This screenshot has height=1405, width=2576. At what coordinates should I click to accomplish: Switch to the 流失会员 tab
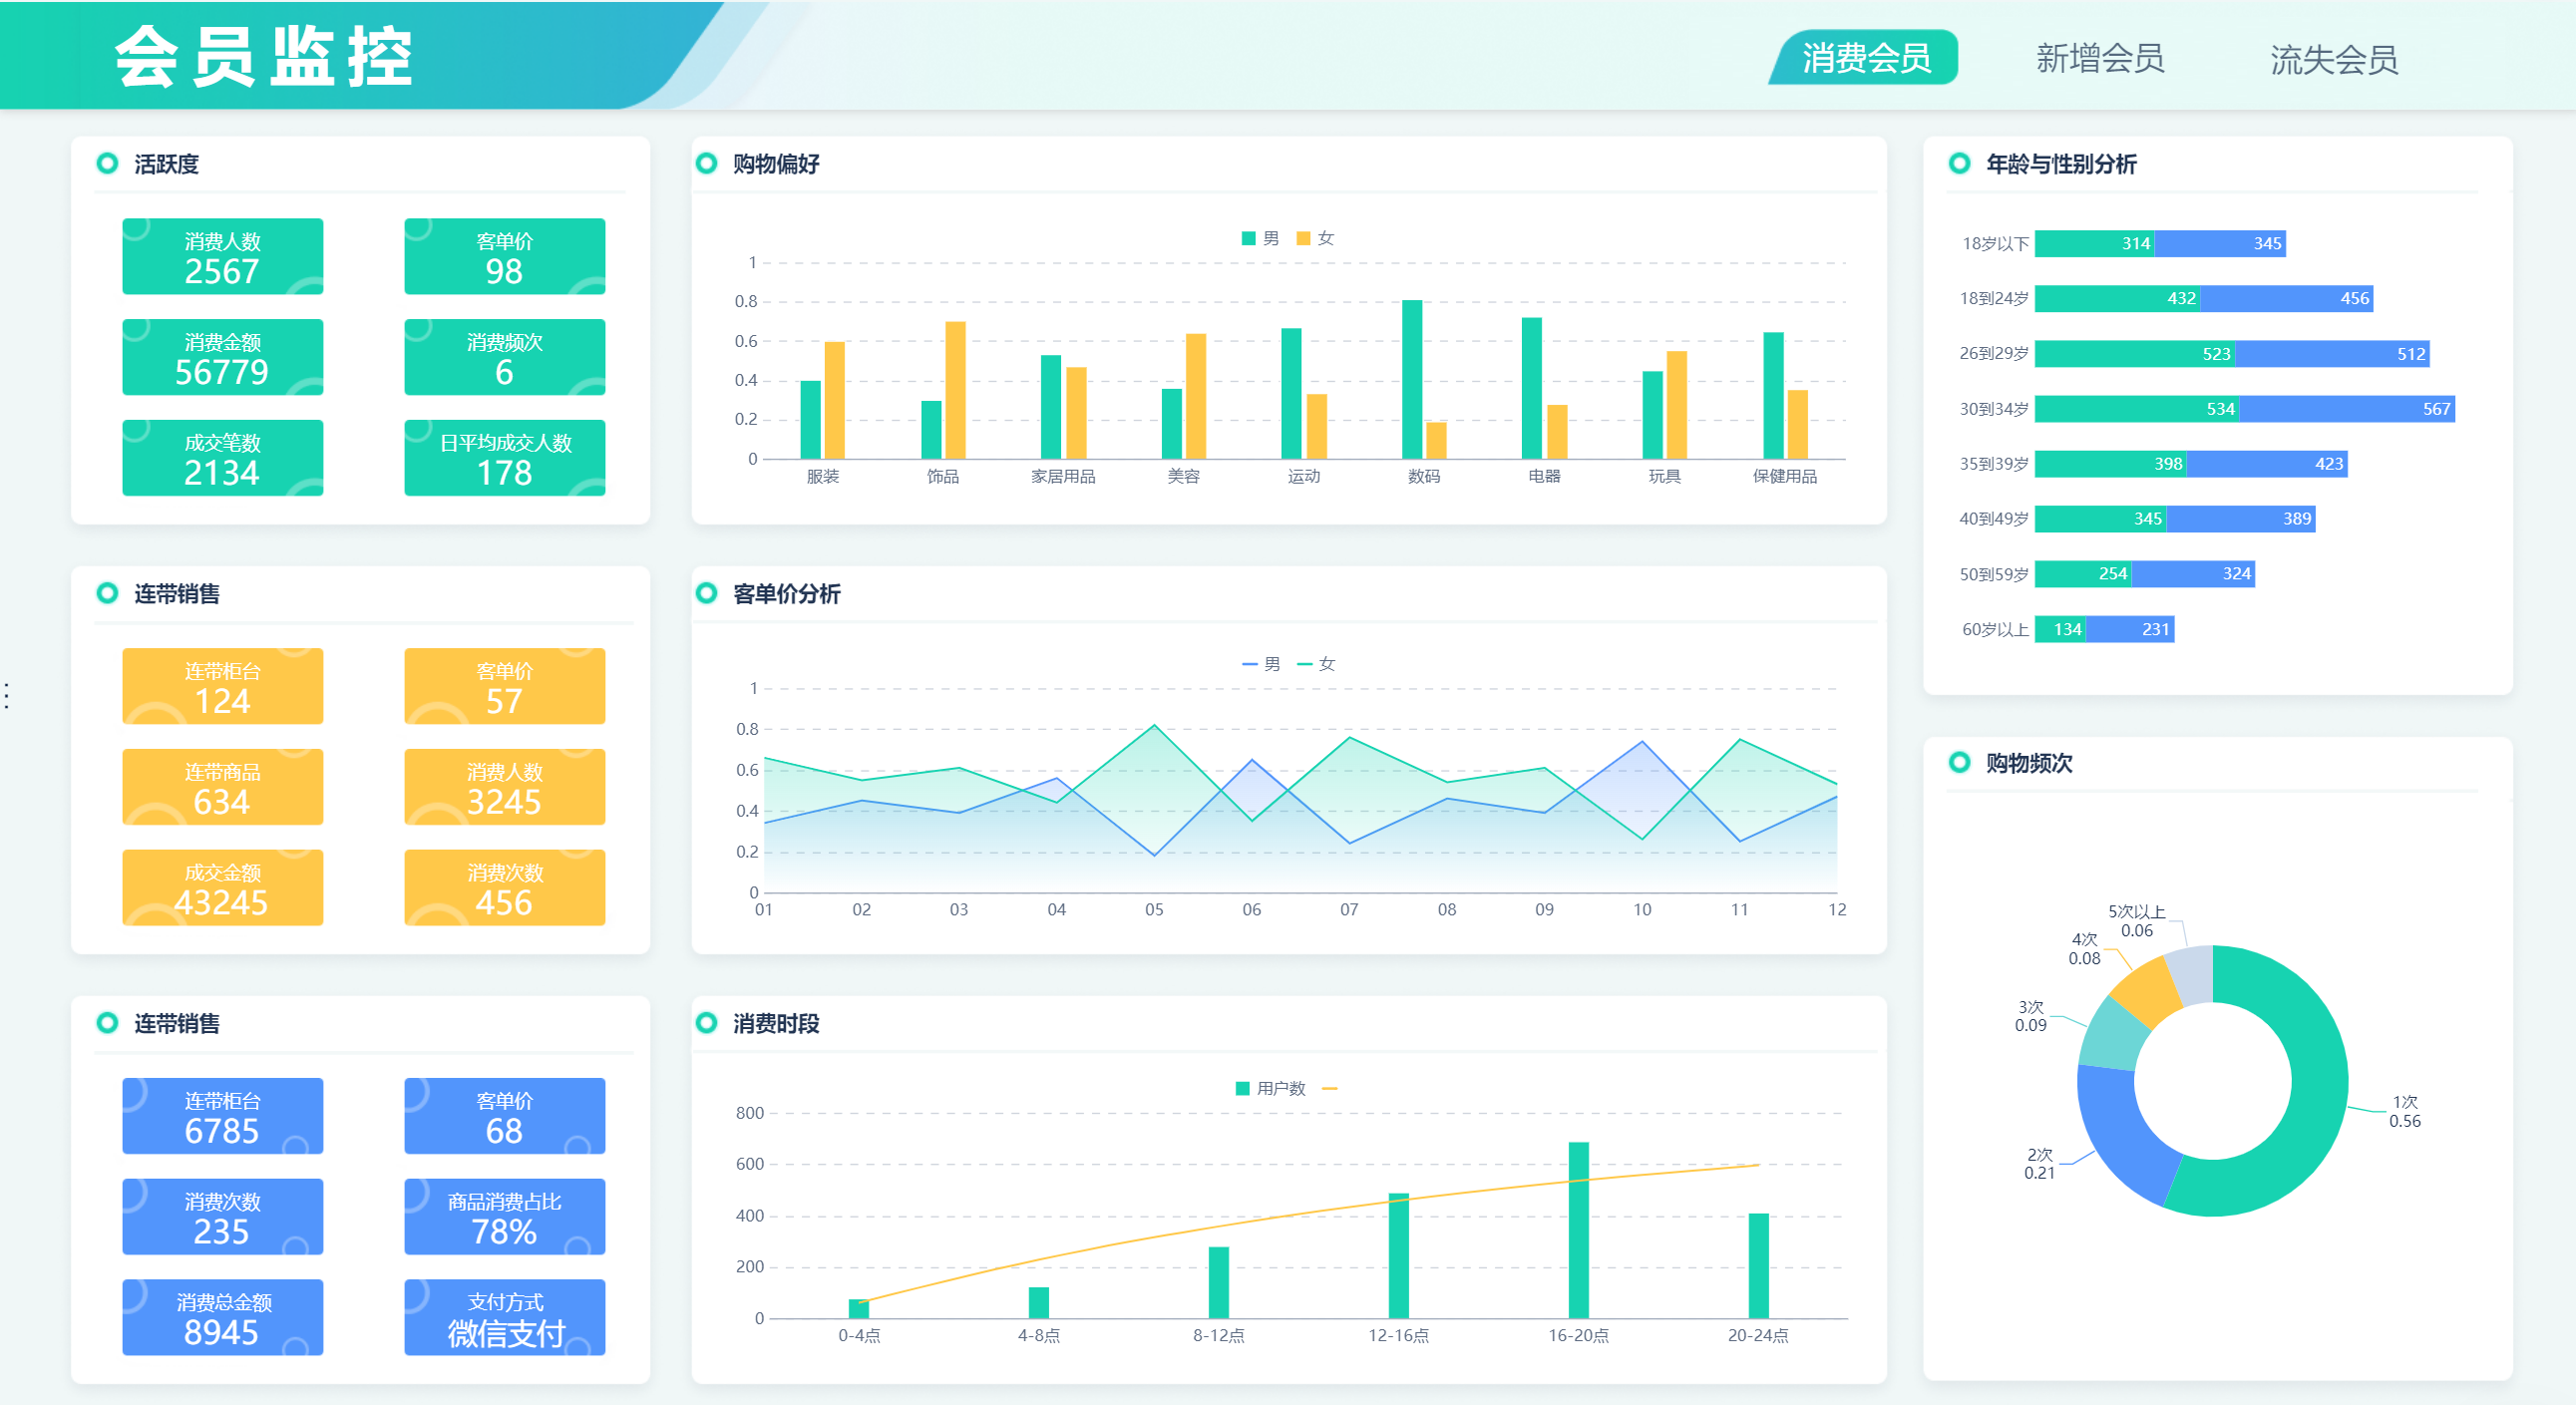pyautogui.click(x=2333, y=60)
